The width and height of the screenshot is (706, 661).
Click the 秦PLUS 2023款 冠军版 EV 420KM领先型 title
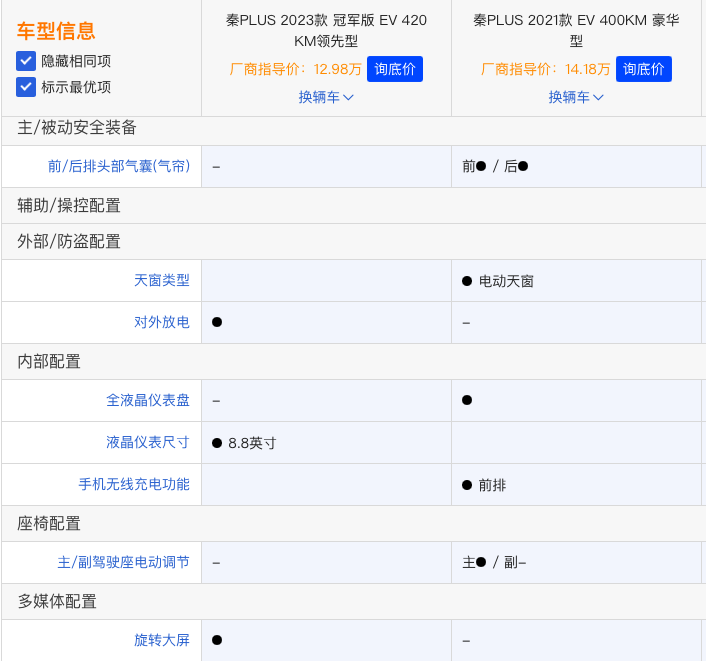[326, 30]
